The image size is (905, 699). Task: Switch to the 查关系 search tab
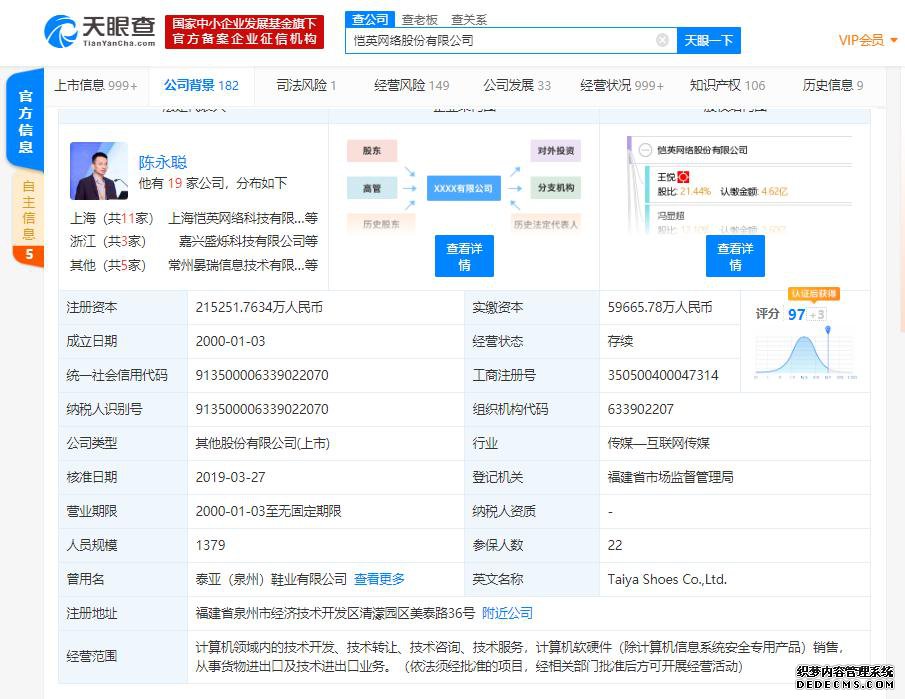point(469,19)
